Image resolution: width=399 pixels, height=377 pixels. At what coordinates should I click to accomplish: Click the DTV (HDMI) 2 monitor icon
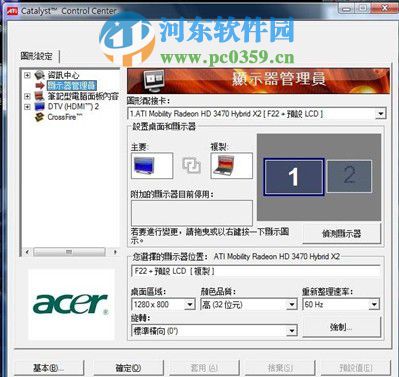[40, 107]
